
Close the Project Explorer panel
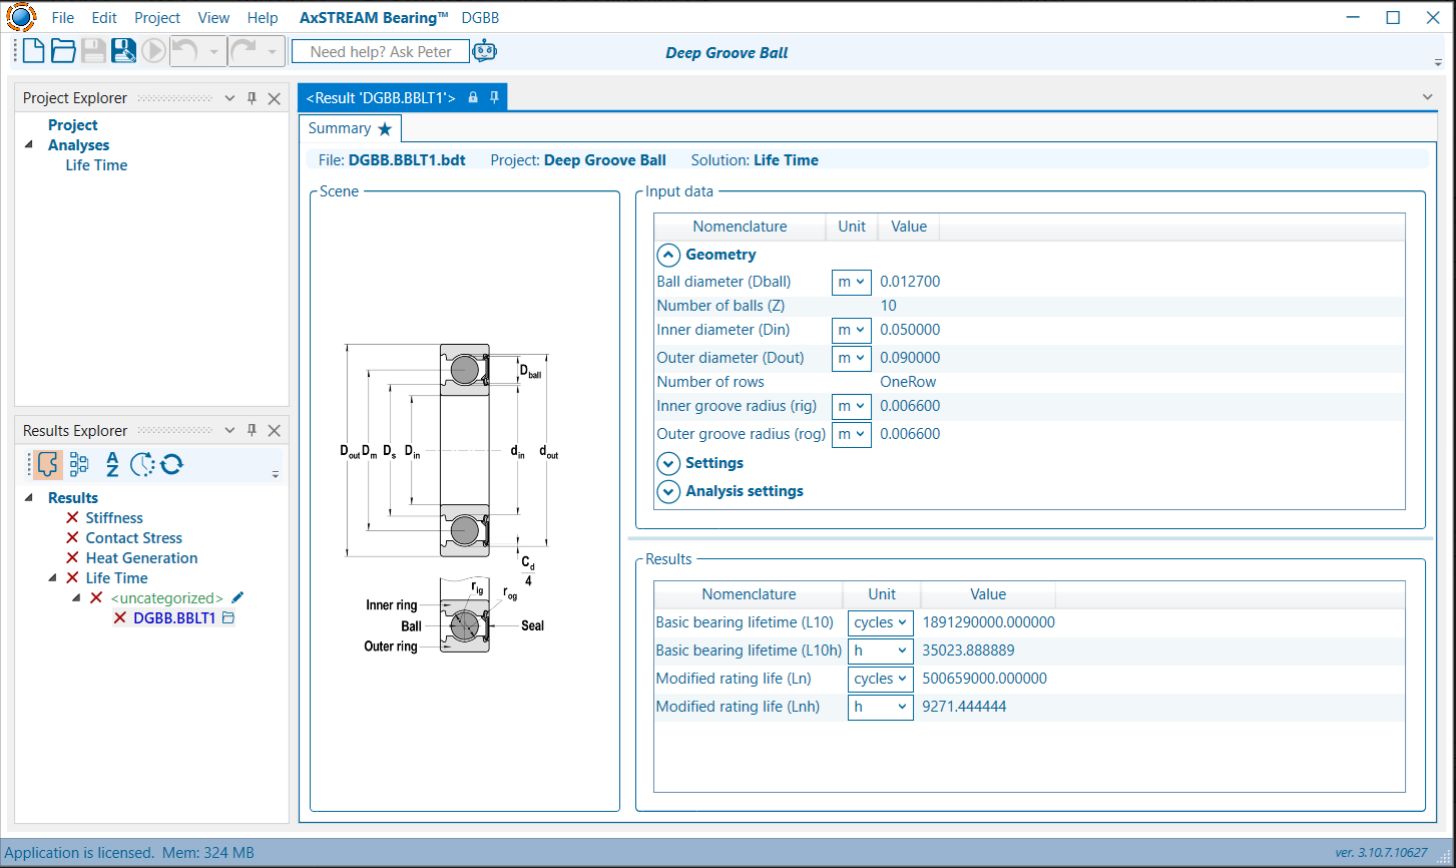tap(274, 98)
